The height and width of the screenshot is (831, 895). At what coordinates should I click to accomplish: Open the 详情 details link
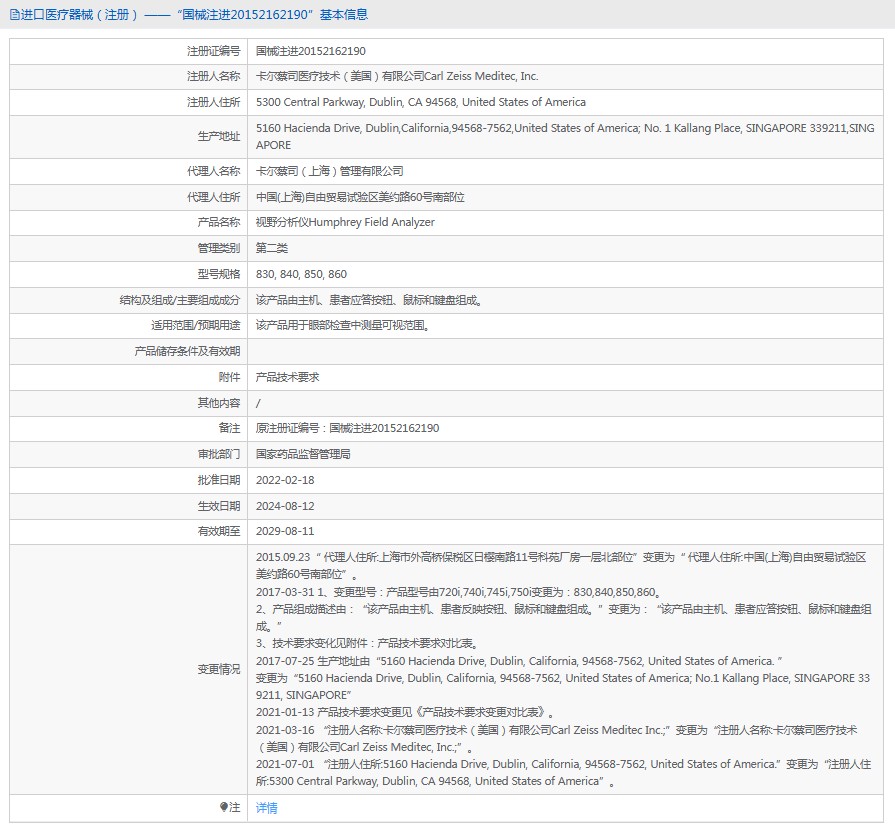(267, 808)
